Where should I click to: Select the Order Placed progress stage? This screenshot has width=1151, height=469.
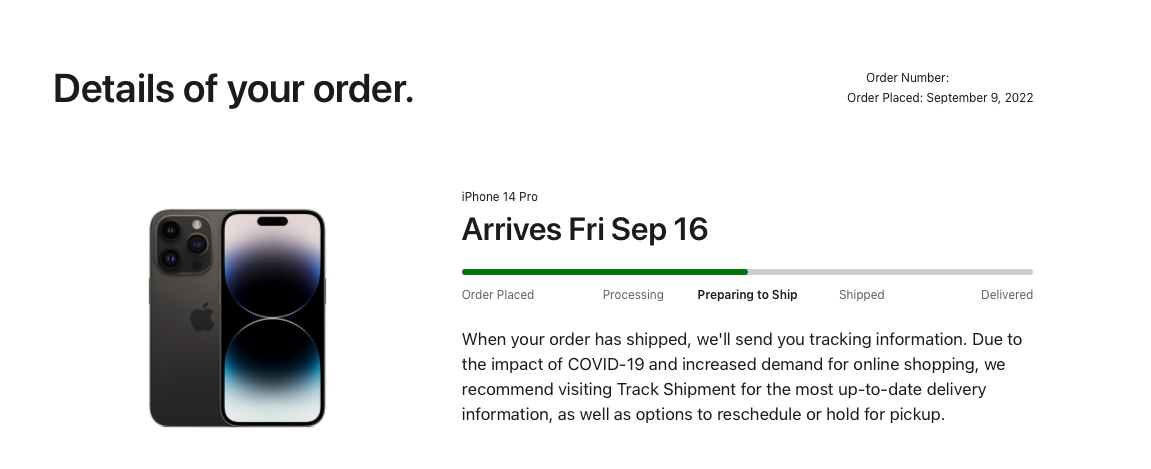pos(498,295)
